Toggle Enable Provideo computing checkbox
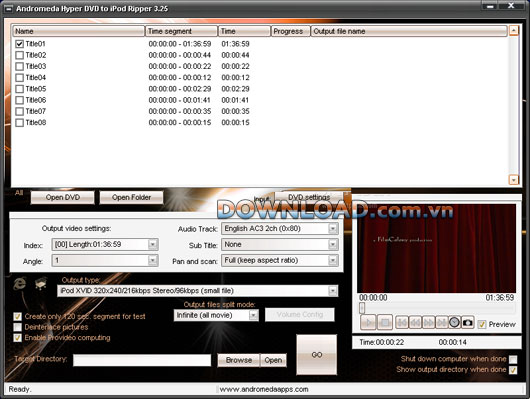Viewport: 530px width, 399px height. click(17, 337)
